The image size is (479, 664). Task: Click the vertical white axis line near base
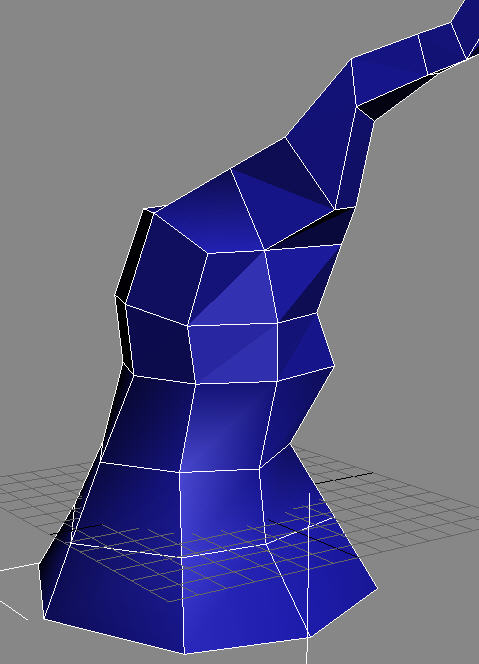[x=308, y=578]
